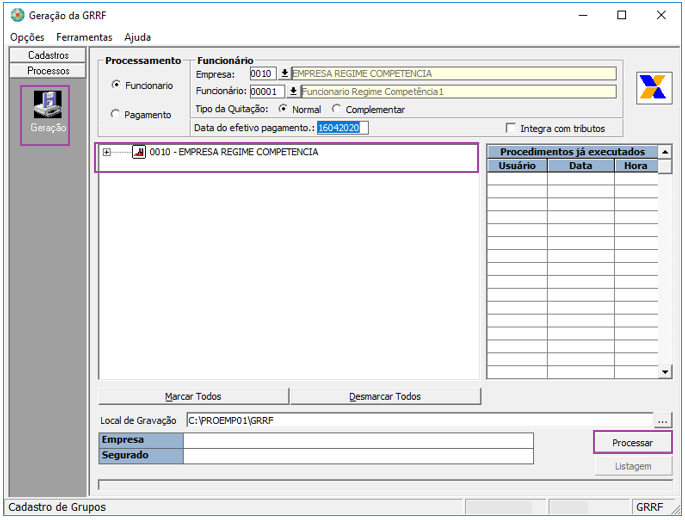Click the Geração icon in sidebar
The image size is (685, 520).
click(x=47, y=107)
